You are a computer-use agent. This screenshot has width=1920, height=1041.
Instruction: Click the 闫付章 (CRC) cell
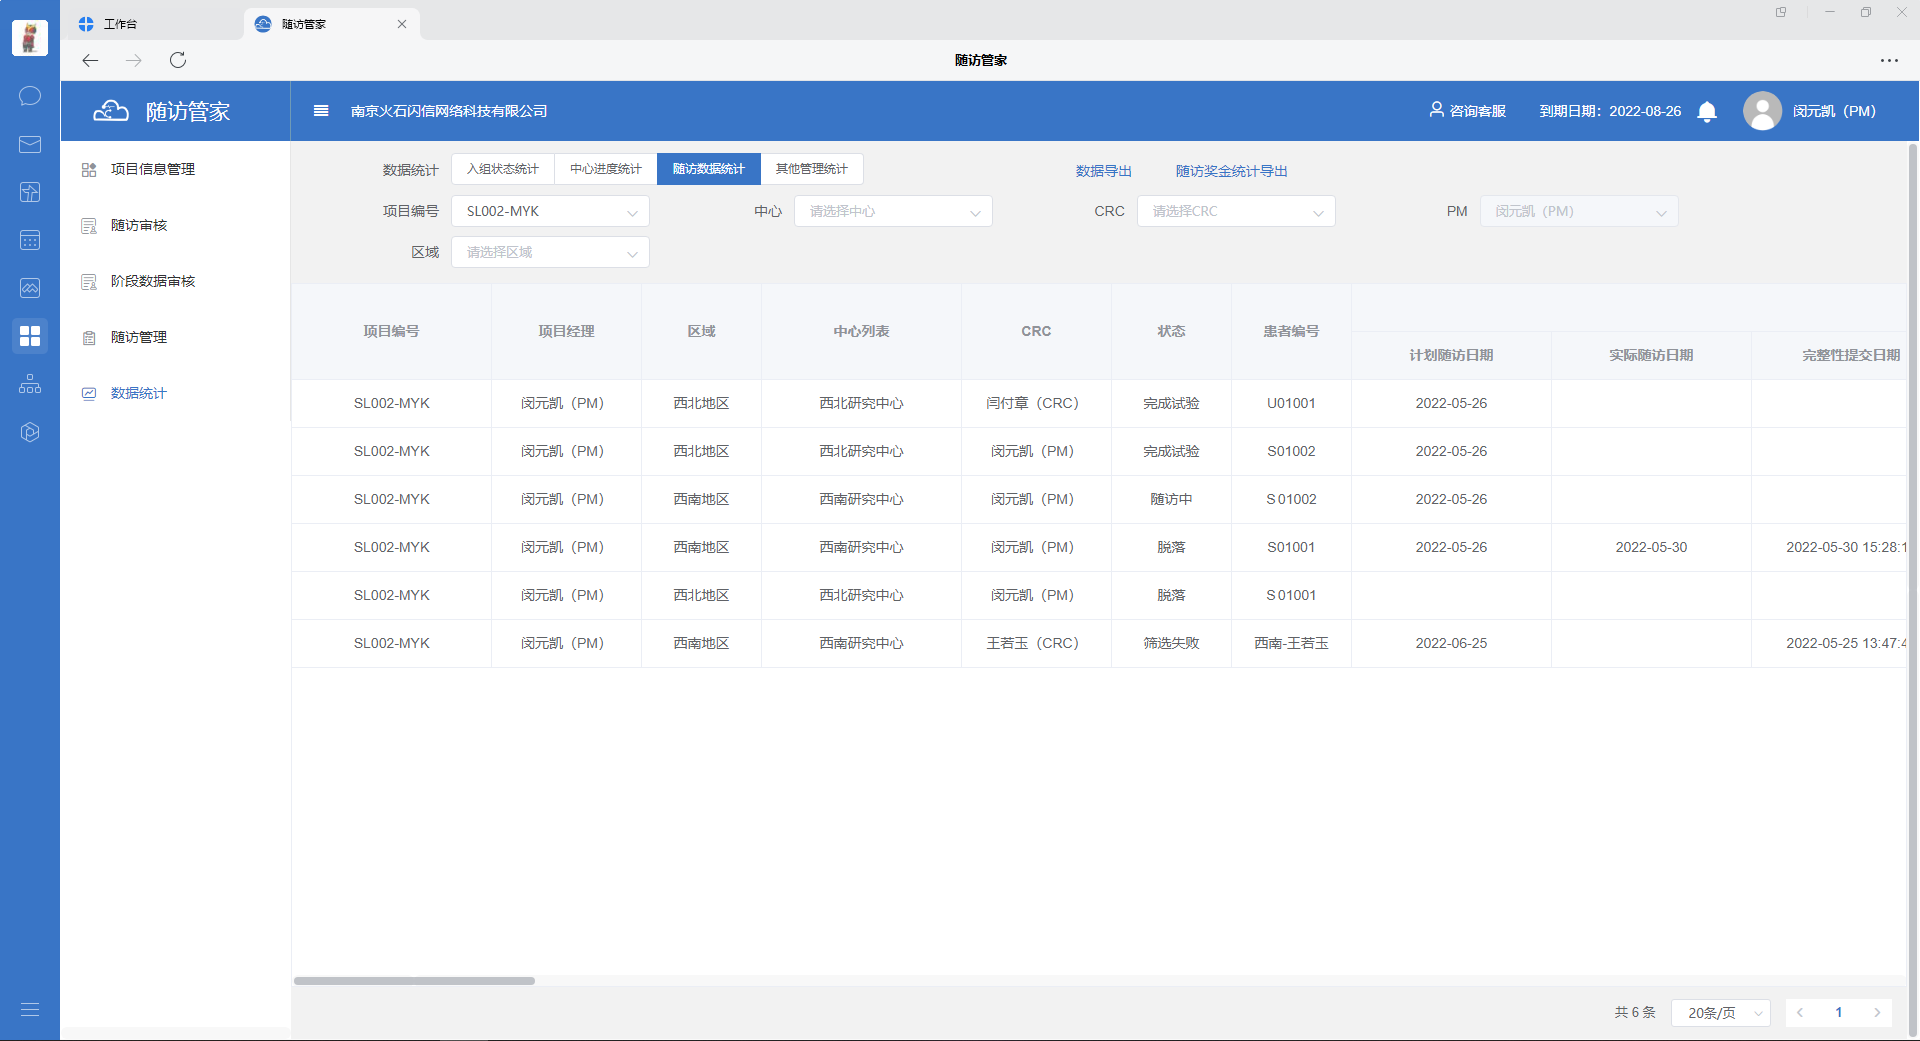coord(1037,403)
